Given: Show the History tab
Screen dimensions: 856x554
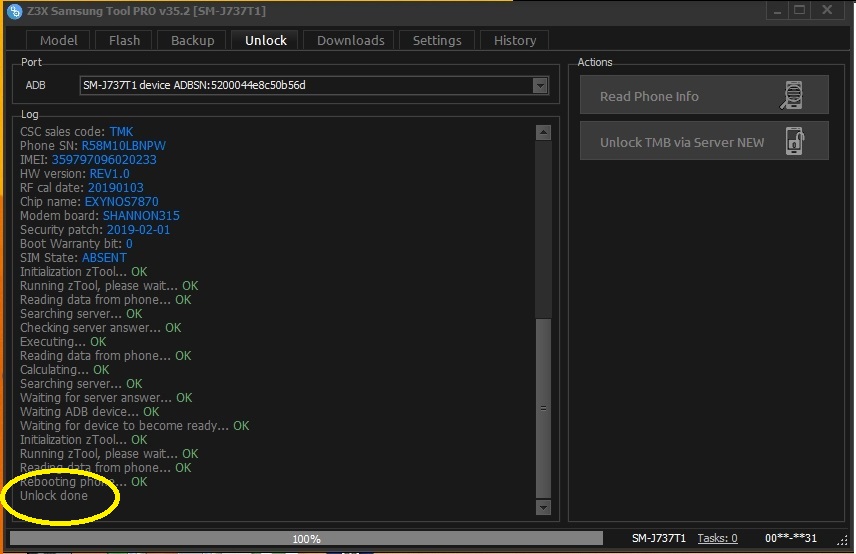Looking at the screenshot, I should [x=514, y=40].
